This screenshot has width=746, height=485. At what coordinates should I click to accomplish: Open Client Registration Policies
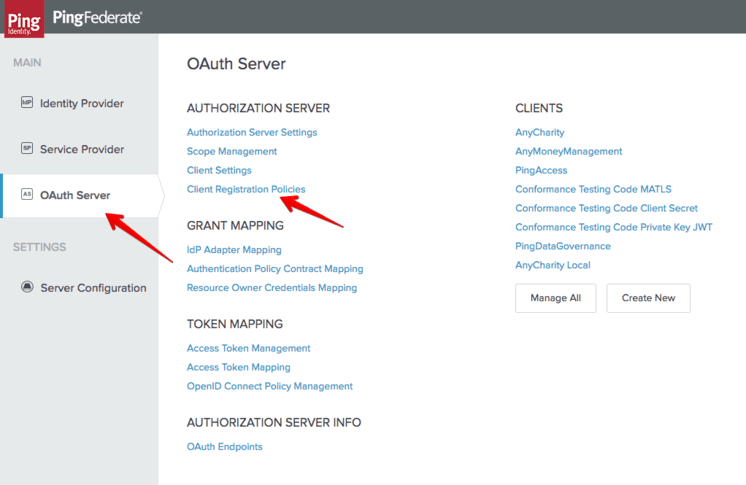pyautogui.click(x=246, y=189)
